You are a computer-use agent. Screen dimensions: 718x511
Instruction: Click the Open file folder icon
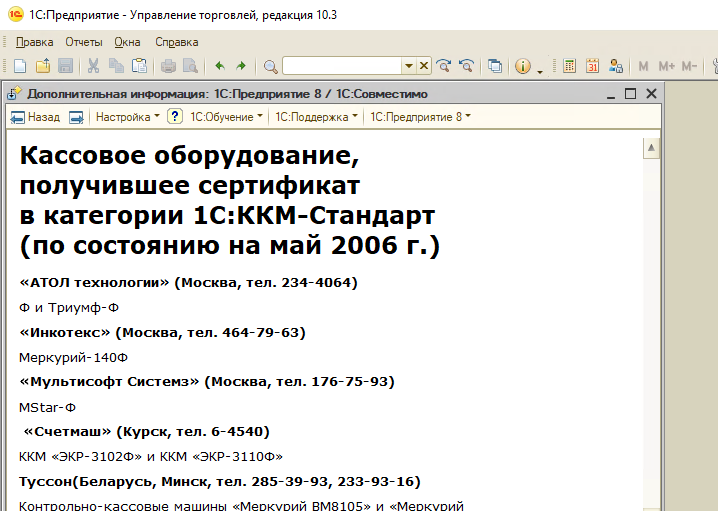tap(43, 66)
